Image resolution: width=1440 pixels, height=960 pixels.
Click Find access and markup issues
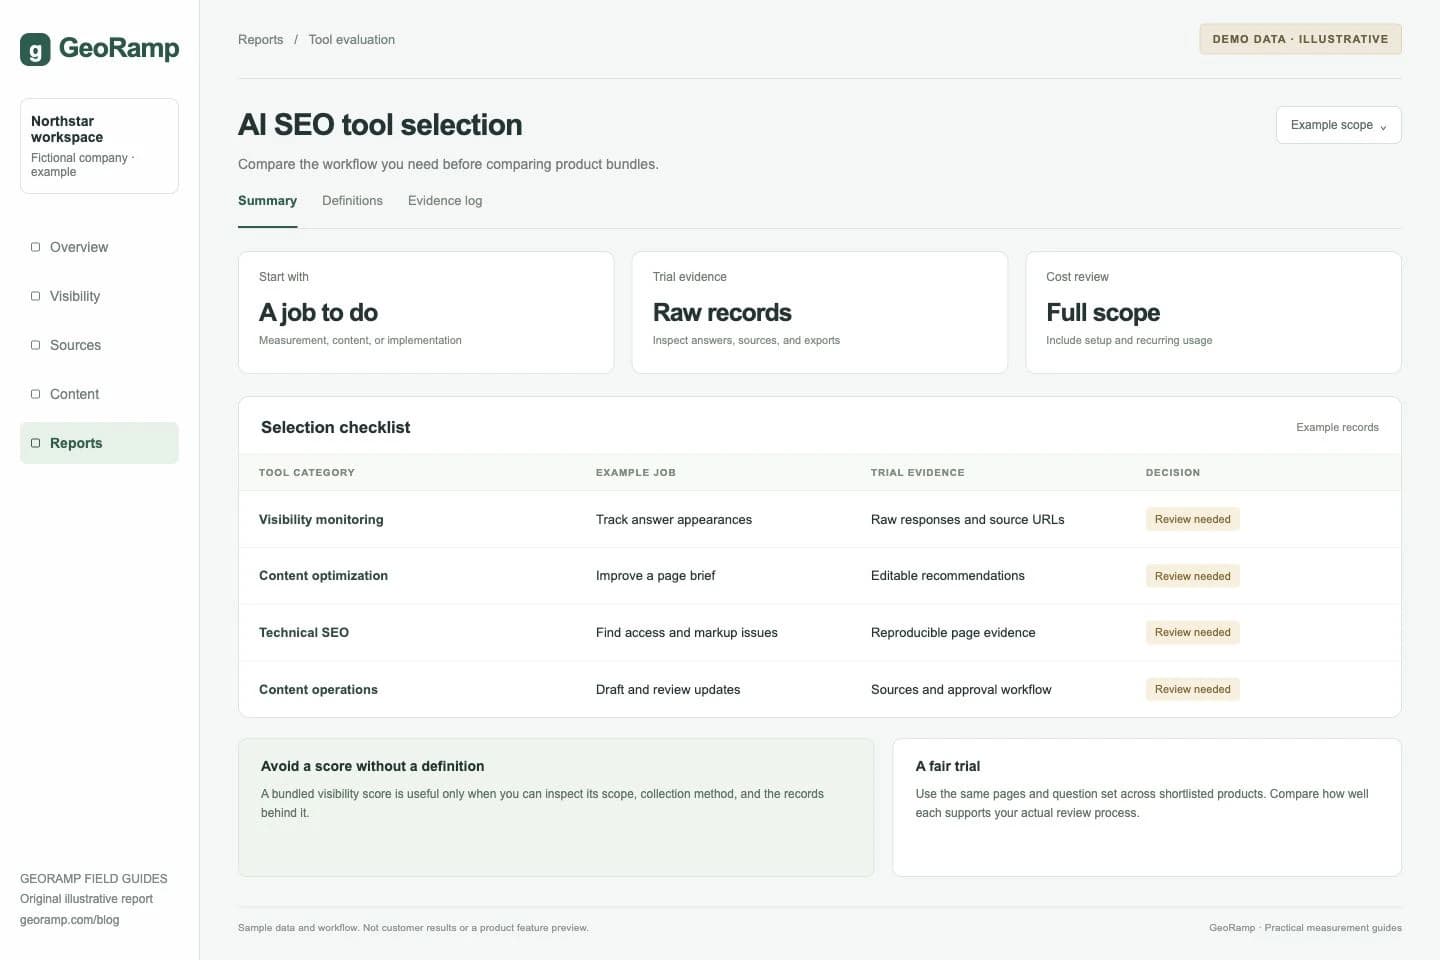pyautogui.click(x=687, y=632)
